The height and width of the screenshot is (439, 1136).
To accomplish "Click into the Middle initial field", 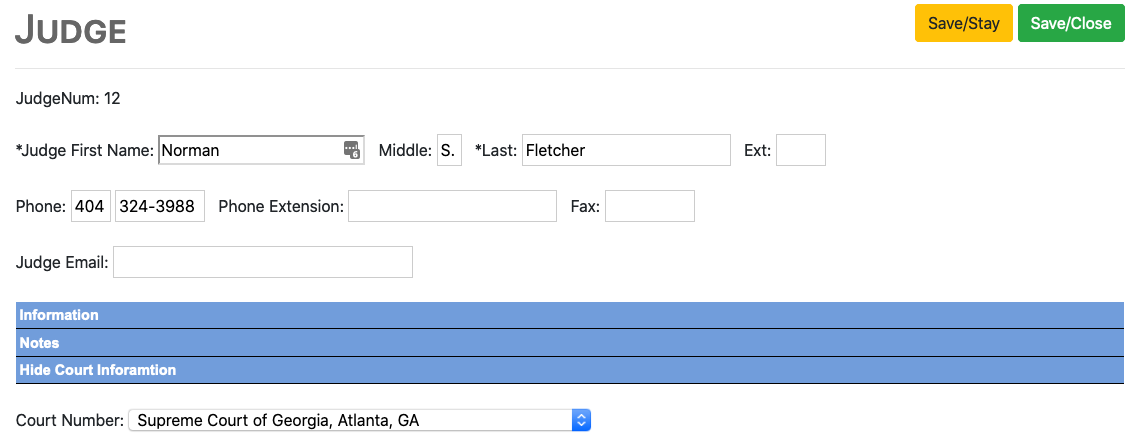I will pyautogui.click(x=449, y=150).
